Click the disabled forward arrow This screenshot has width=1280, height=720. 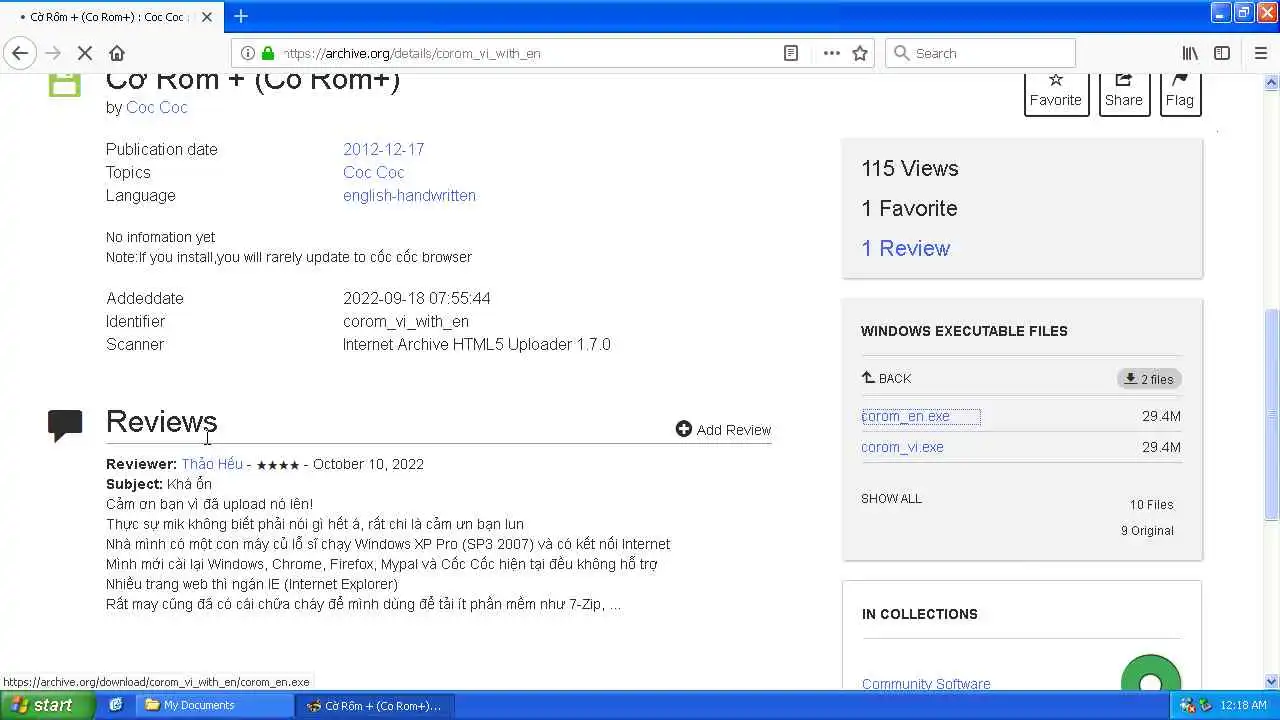[52, 53]
